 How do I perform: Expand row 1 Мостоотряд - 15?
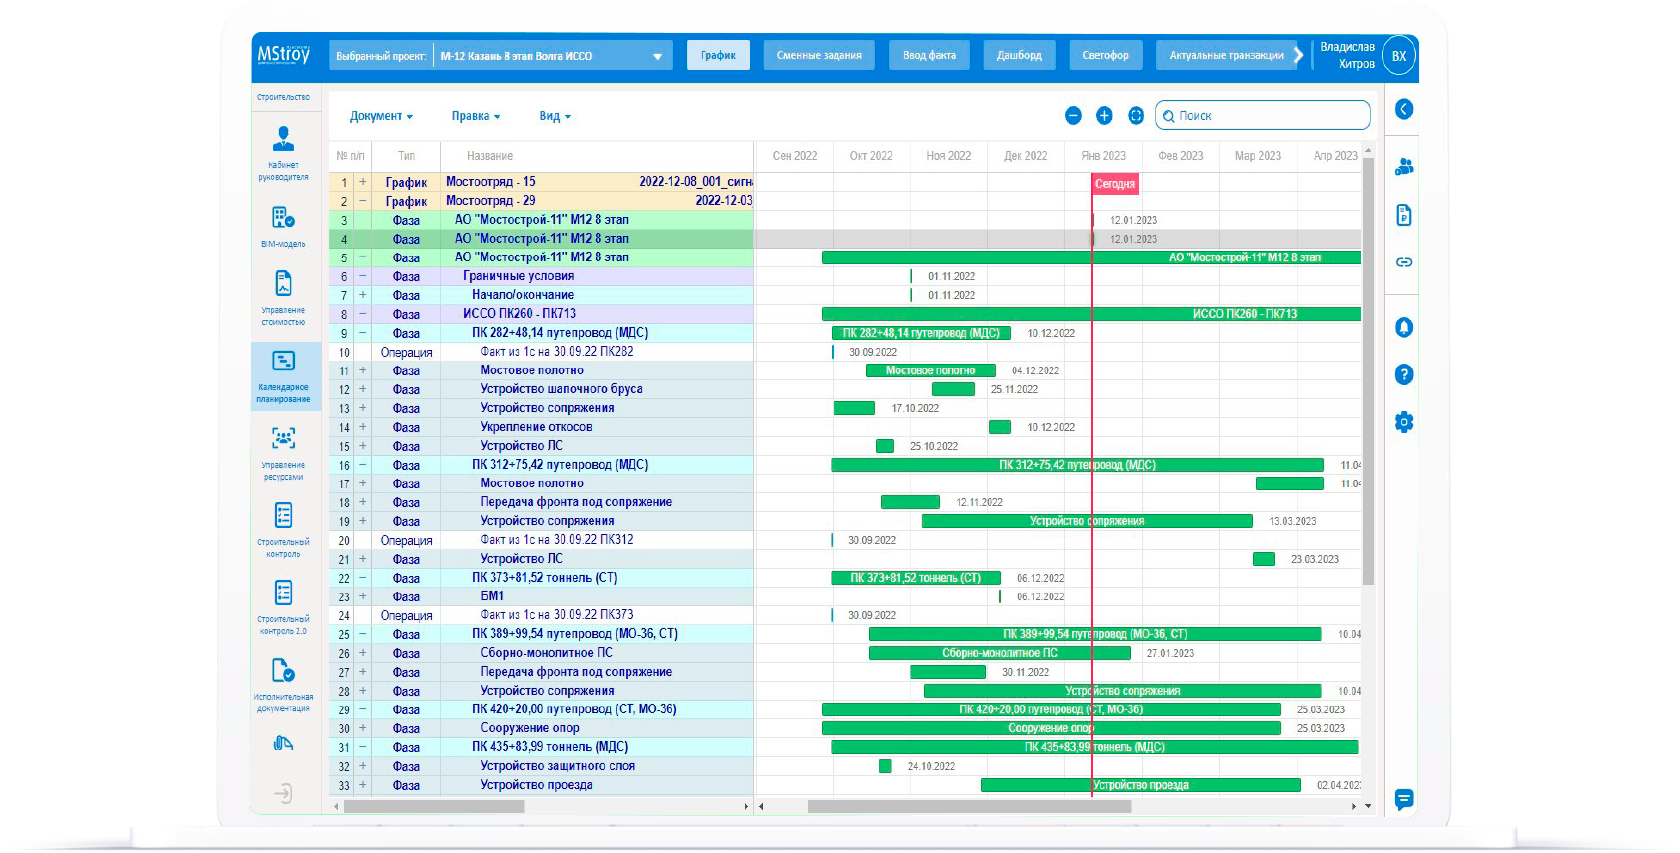click(x=363, y=182)
